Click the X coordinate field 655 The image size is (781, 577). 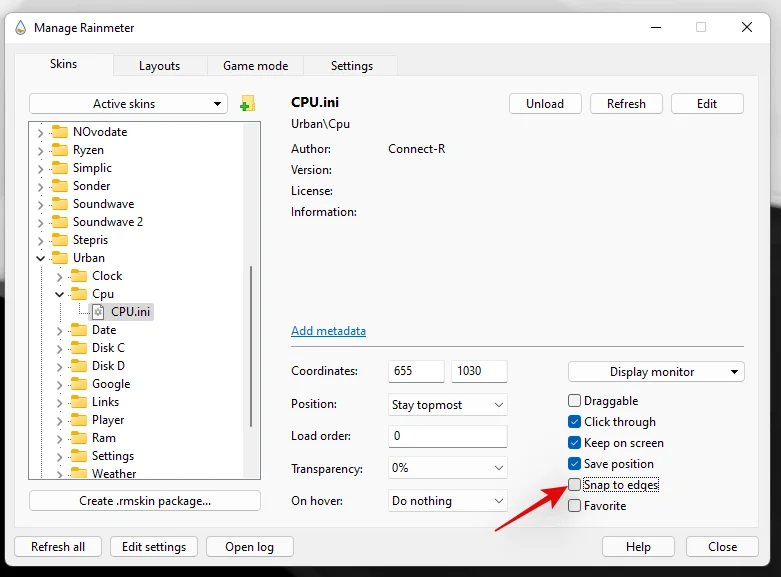416,371
